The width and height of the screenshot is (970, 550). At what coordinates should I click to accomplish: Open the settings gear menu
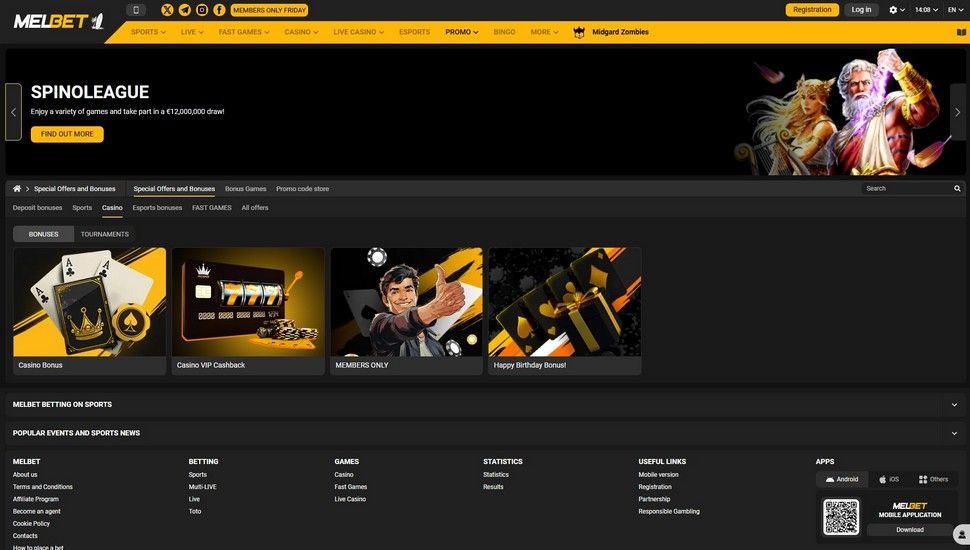click(x=896, y=10)
